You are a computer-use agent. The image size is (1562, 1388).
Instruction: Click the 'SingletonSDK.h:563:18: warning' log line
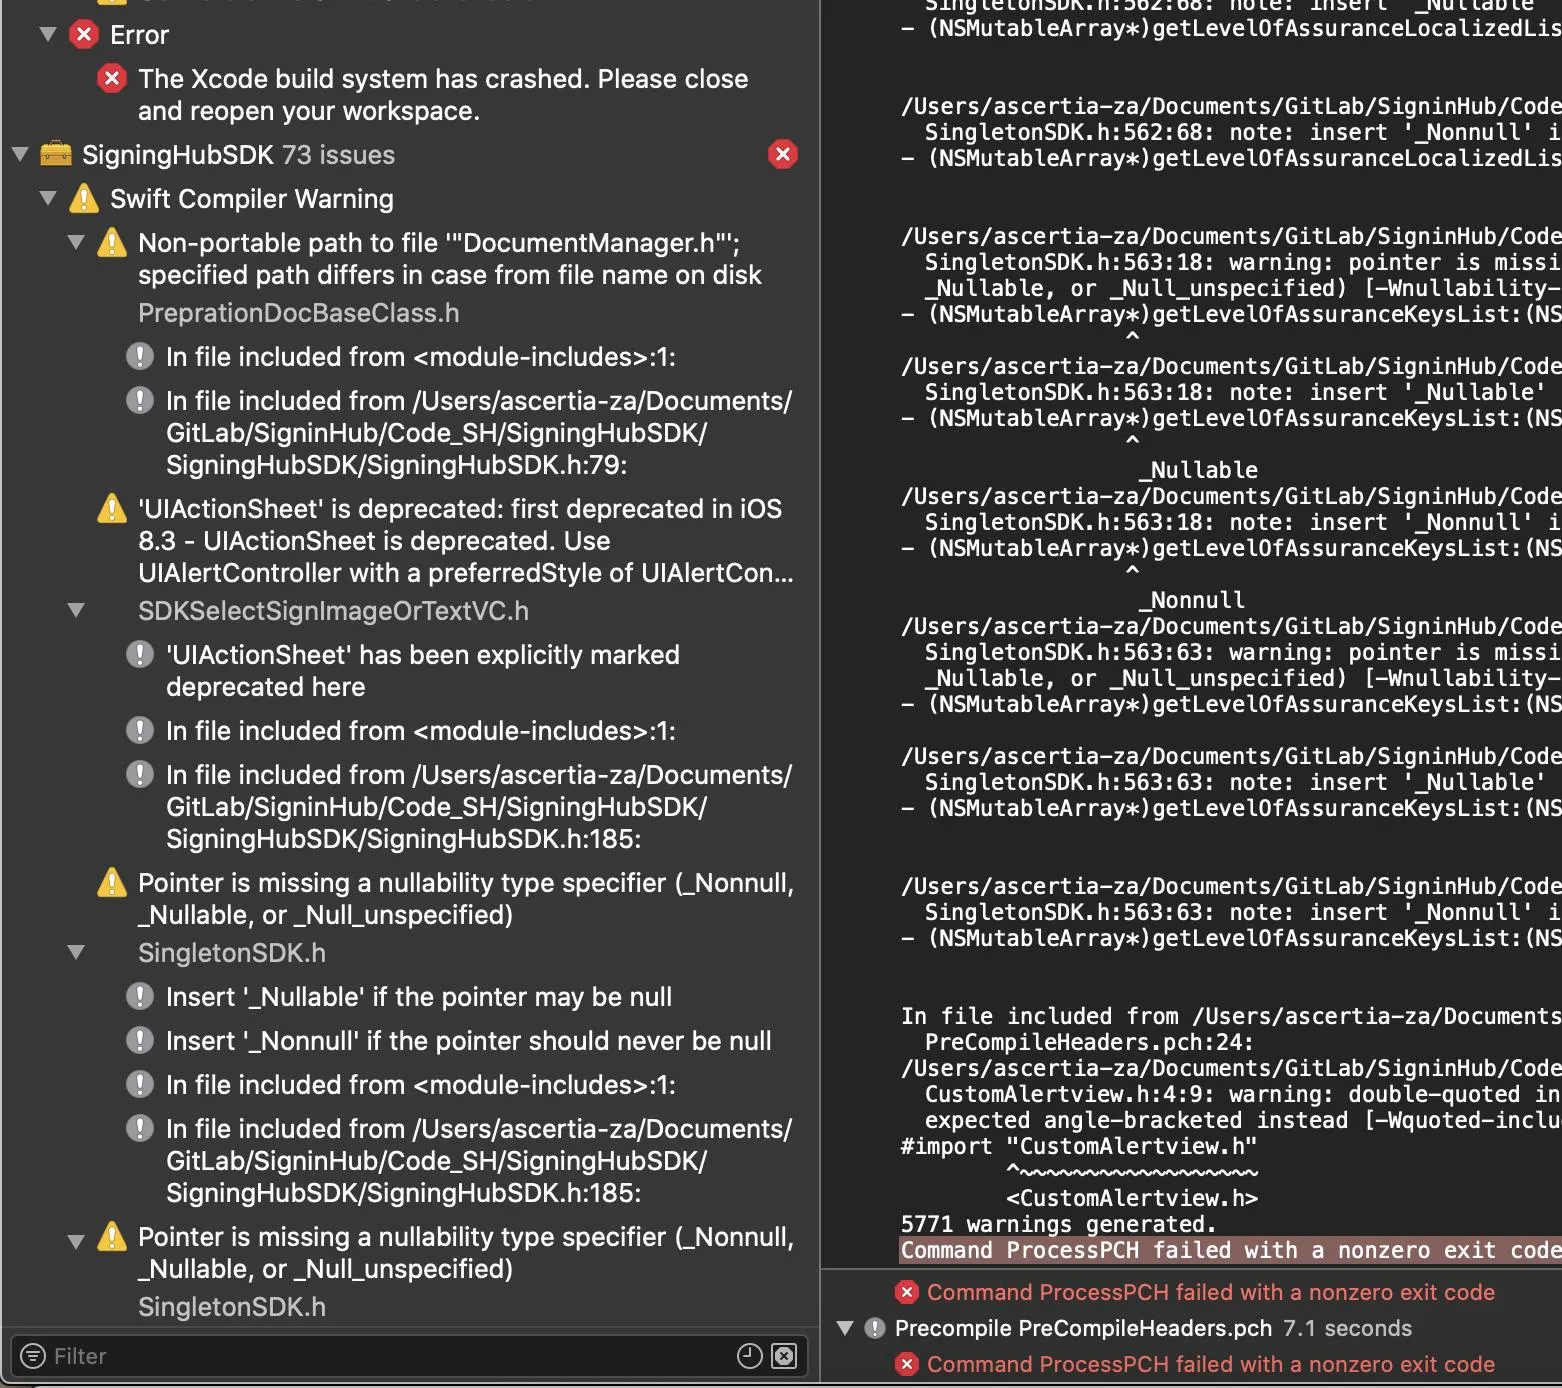click(1243, 262)
